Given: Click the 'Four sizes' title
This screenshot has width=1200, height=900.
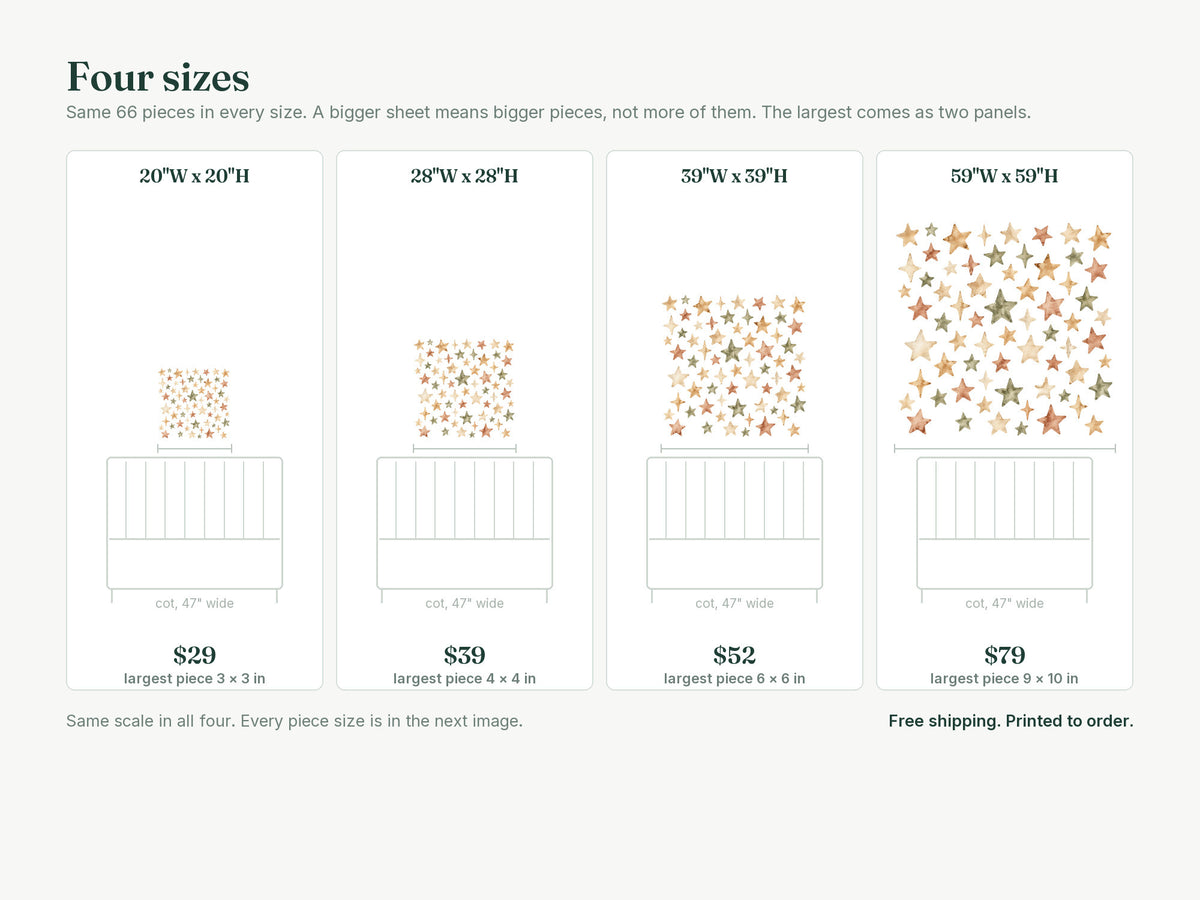Looking at the screenshot, I should coord(158,77).
